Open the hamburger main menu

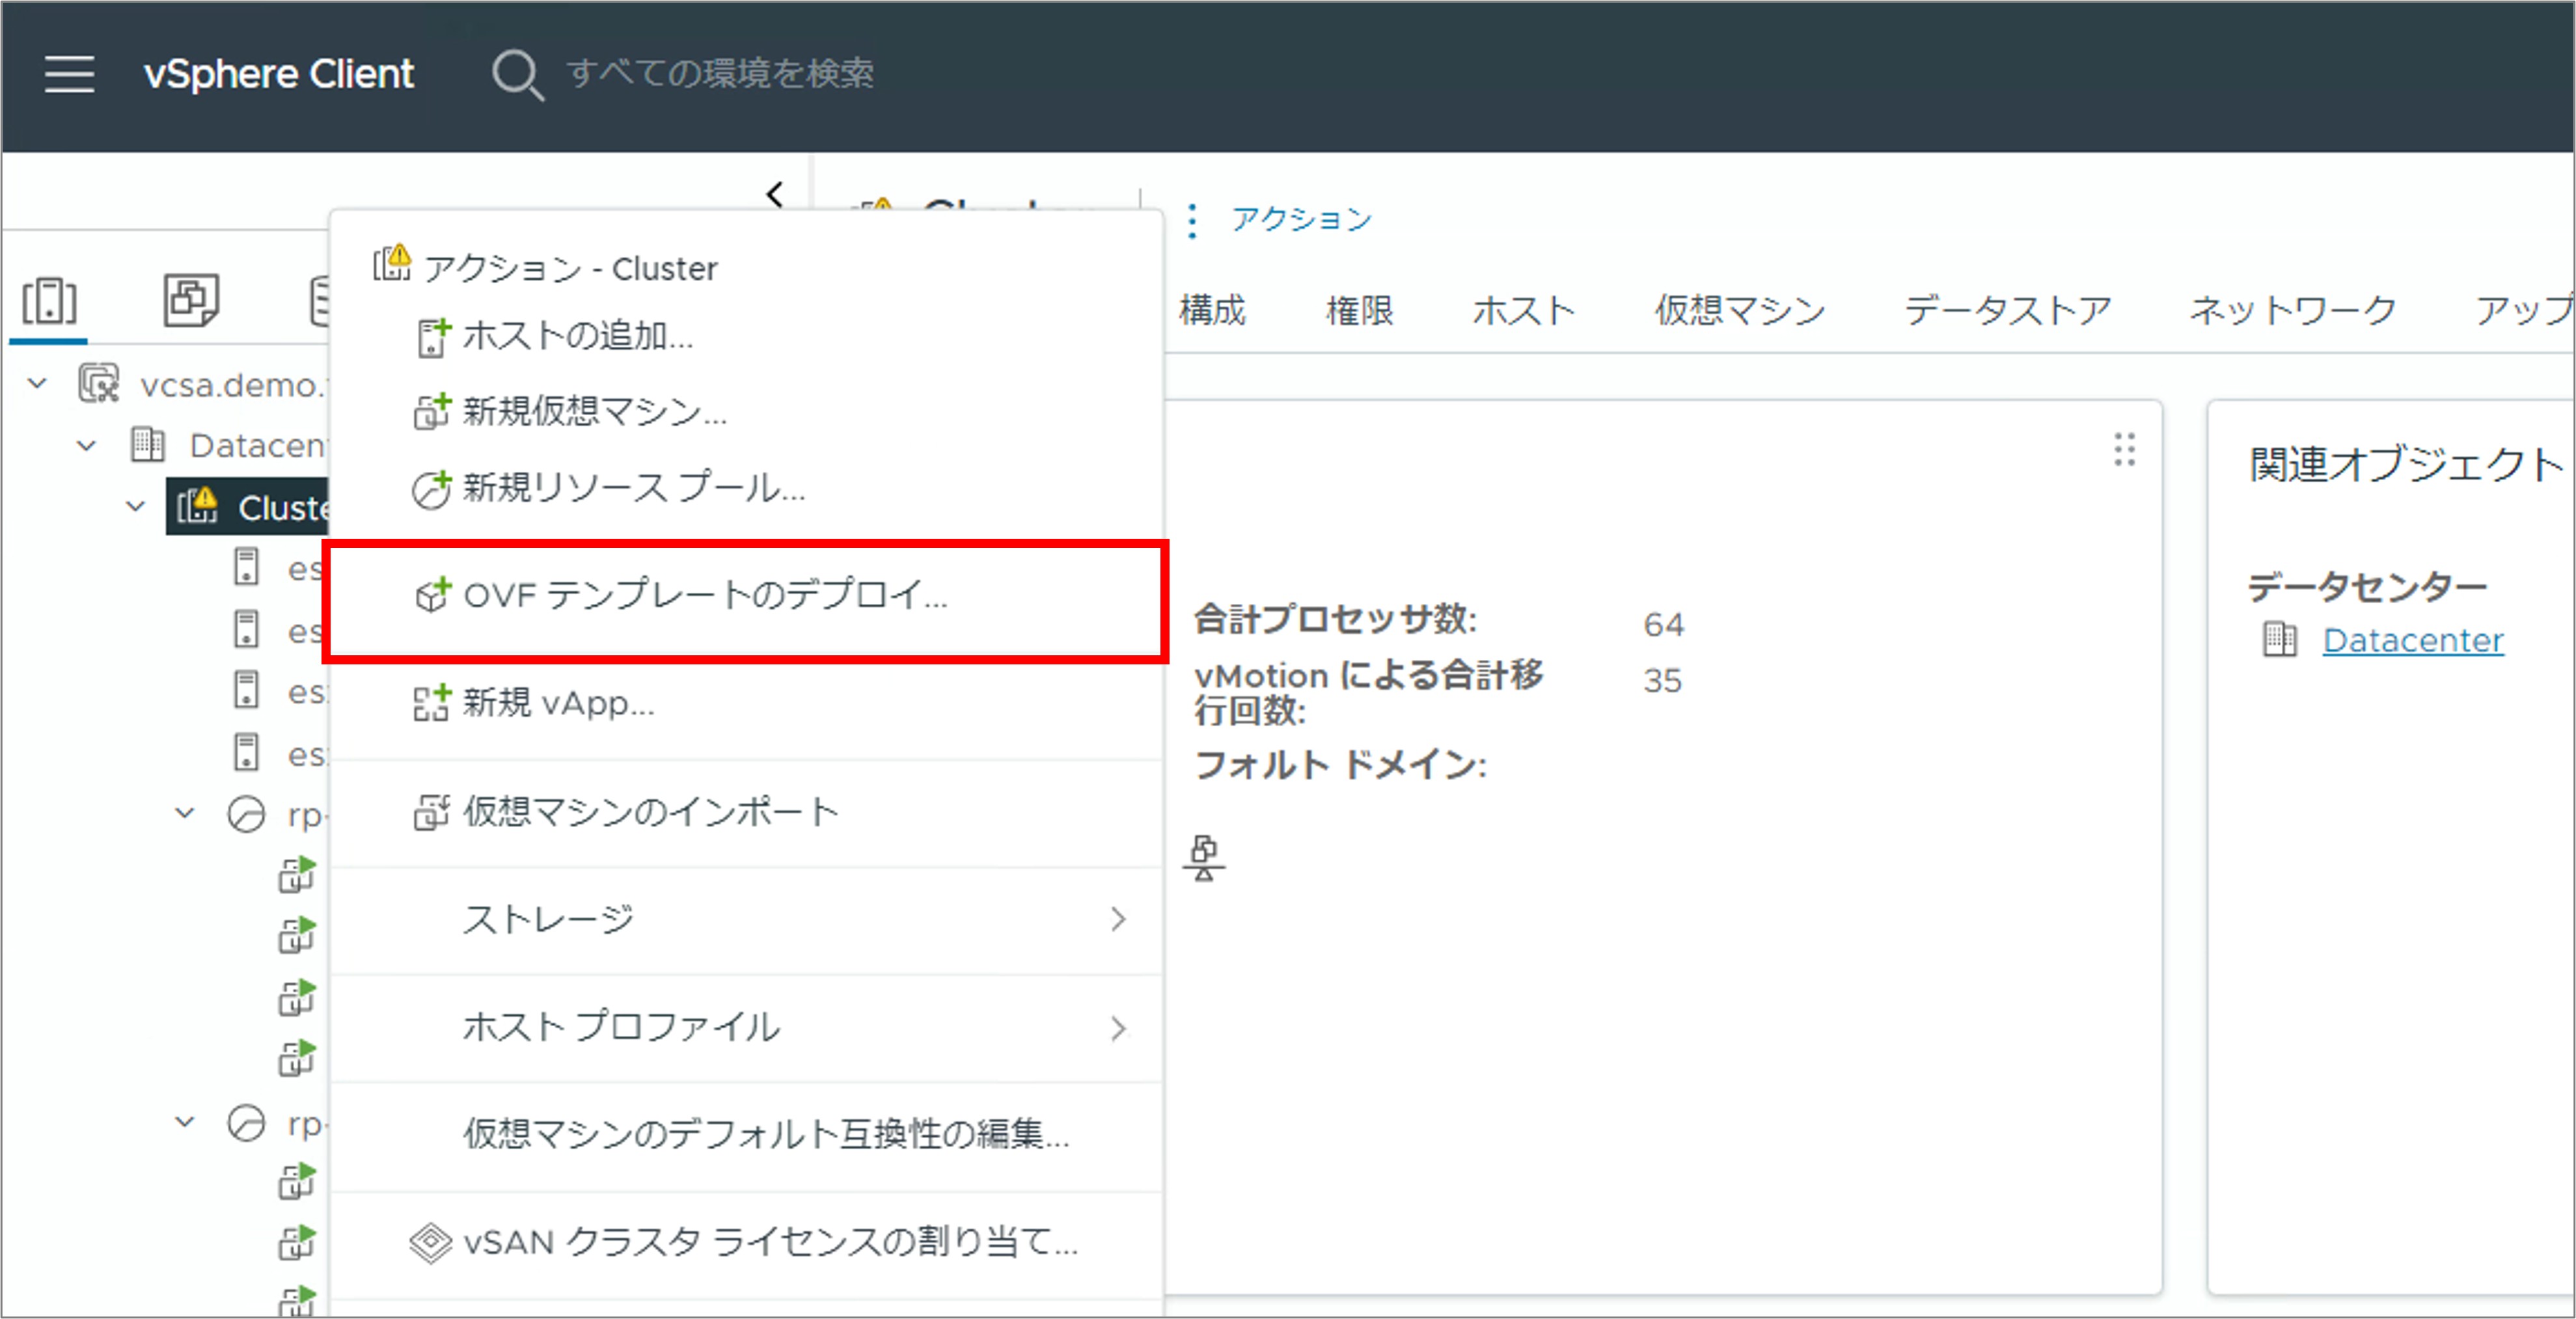tap(69, 74)
